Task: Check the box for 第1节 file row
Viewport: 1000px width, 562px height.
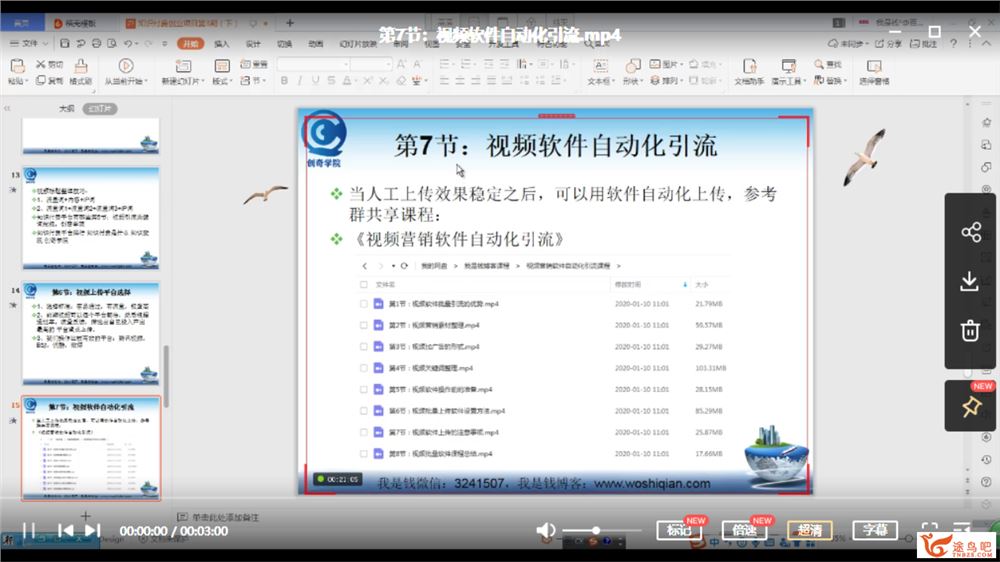Action: pos(364,304)
